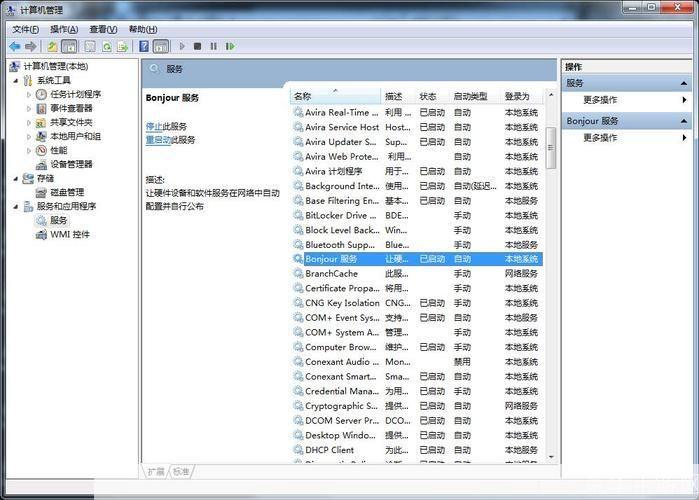This screenshot has width=699, height=500.
Task: Click the services list scrollbar thumb
Action: [551, 148]
